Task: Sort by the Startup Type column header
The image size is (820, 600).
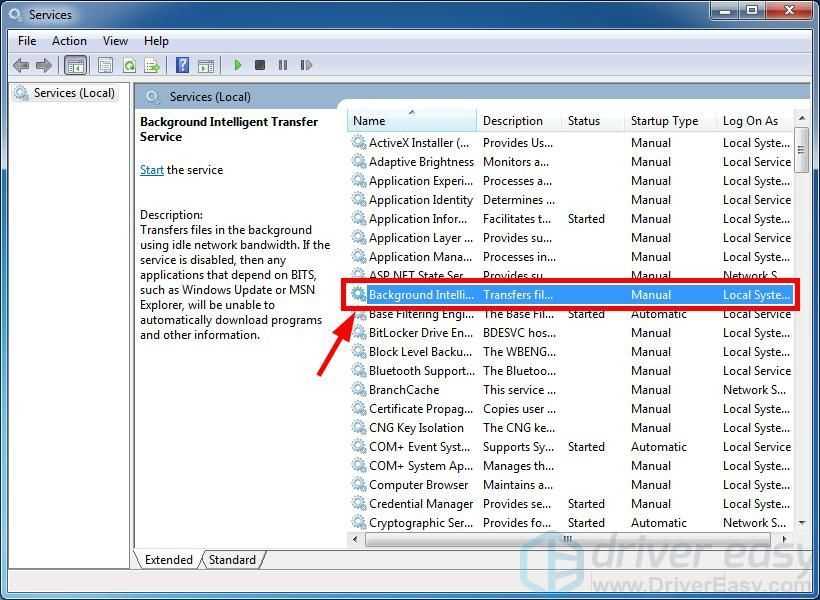Action: 670,121
